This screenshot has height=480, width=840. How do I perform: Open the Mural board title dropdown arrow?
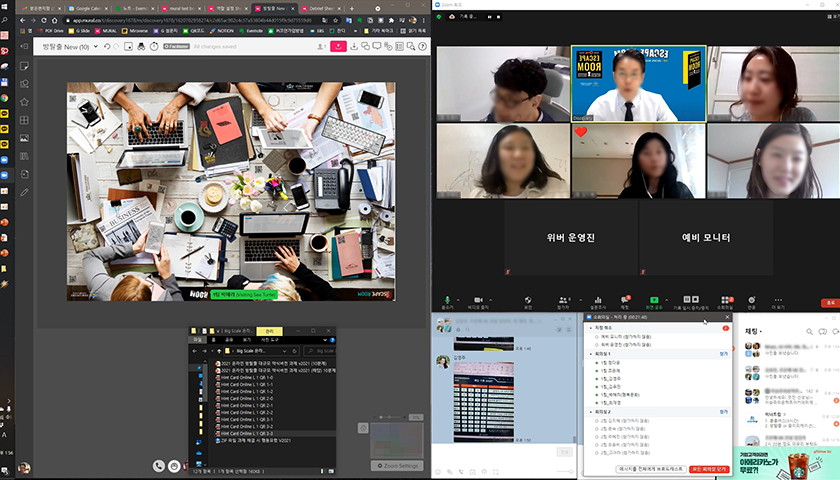point(96,47)
